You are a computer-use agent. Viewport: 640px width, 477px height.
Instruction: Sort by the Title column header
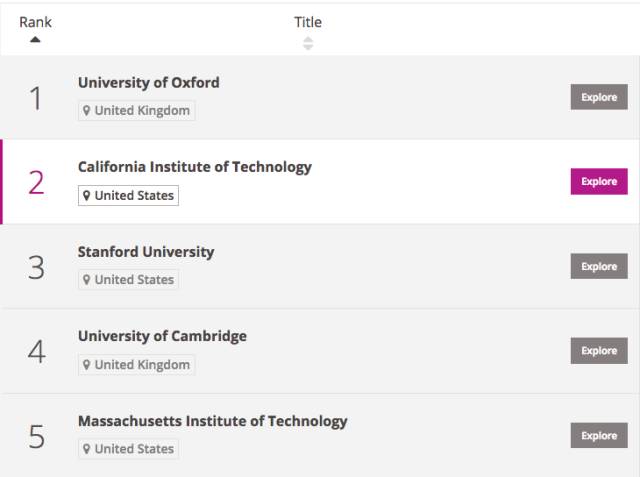308,22
